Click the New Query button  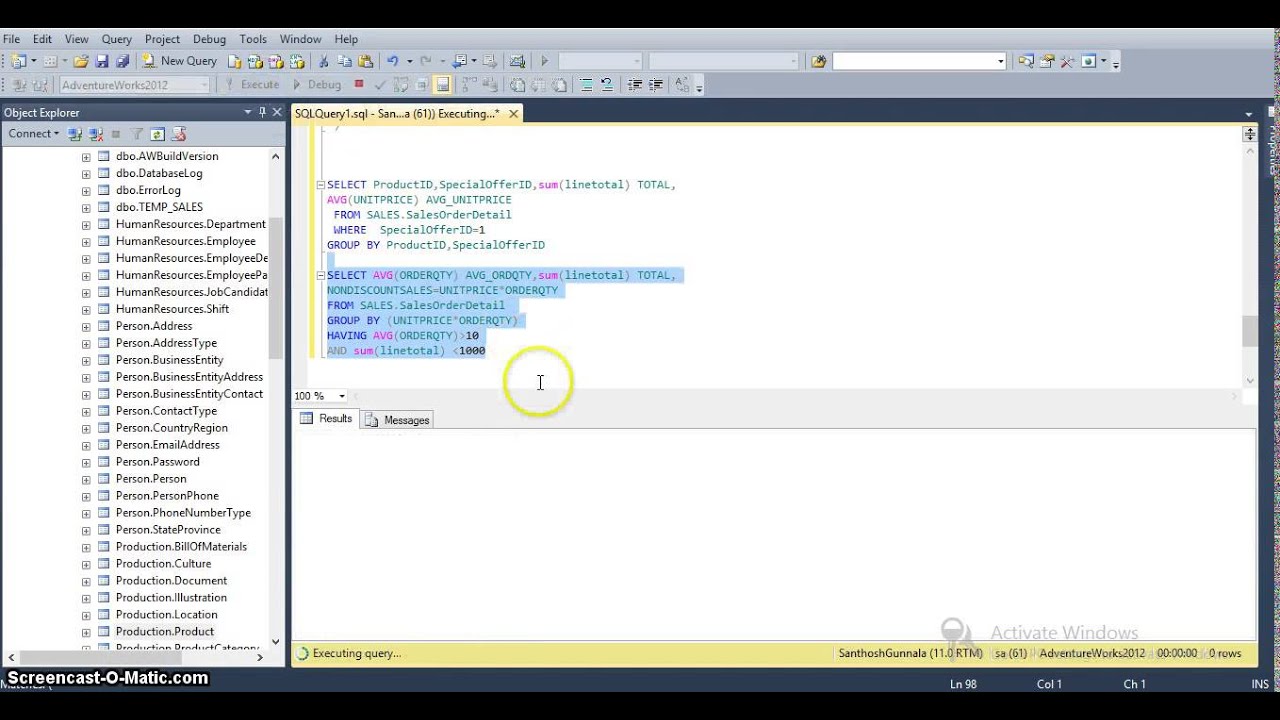pyautogui.click(x=180, y=61)
